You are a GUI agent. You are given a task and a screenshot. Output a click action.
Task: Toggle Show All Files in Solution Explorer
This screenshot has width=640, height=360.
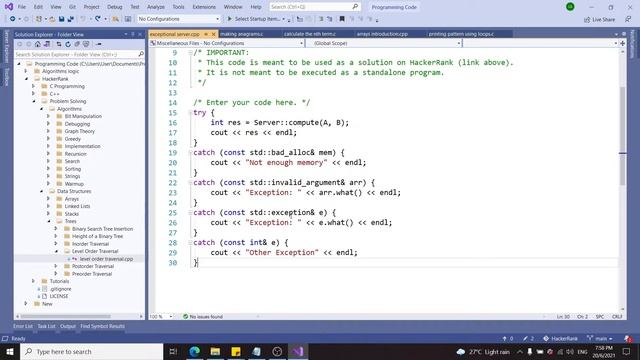click(x=86, y=44)
